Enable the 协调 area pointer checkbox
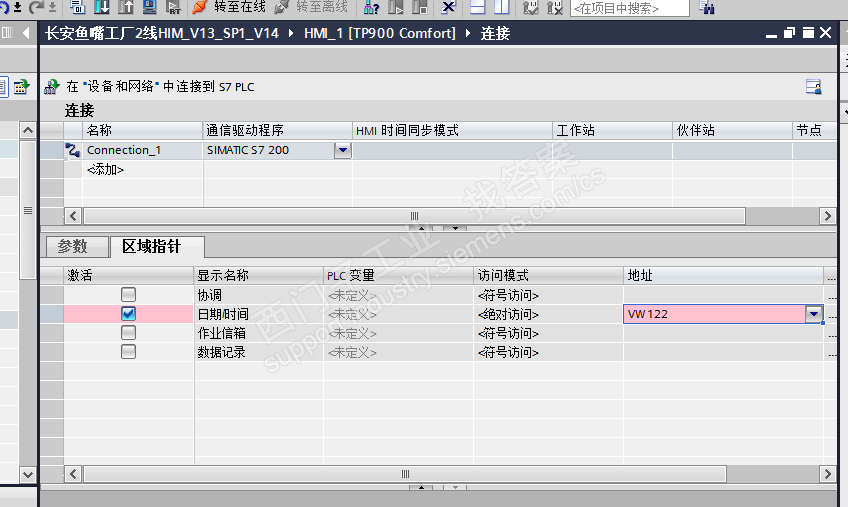The image size is (848, 507). pos(128,294)
